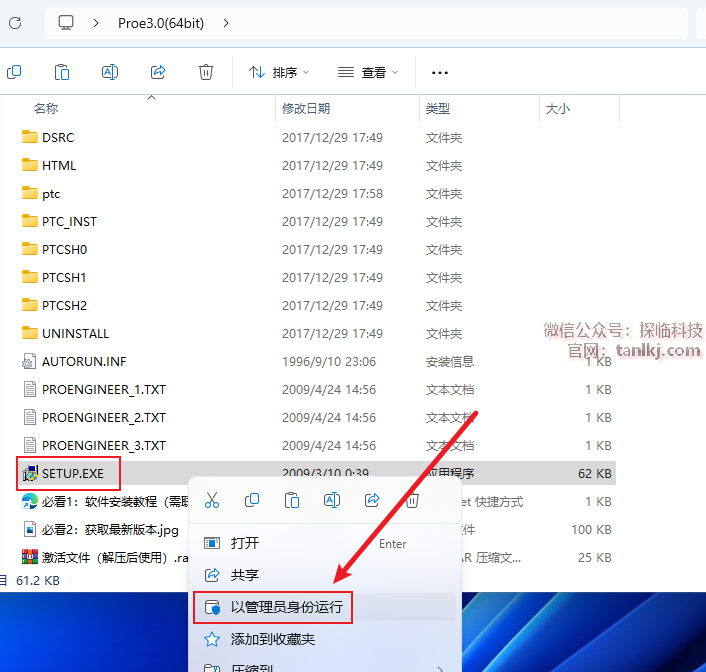
Task: Sort by the 类型 column header
Action: tap(438, 109)
